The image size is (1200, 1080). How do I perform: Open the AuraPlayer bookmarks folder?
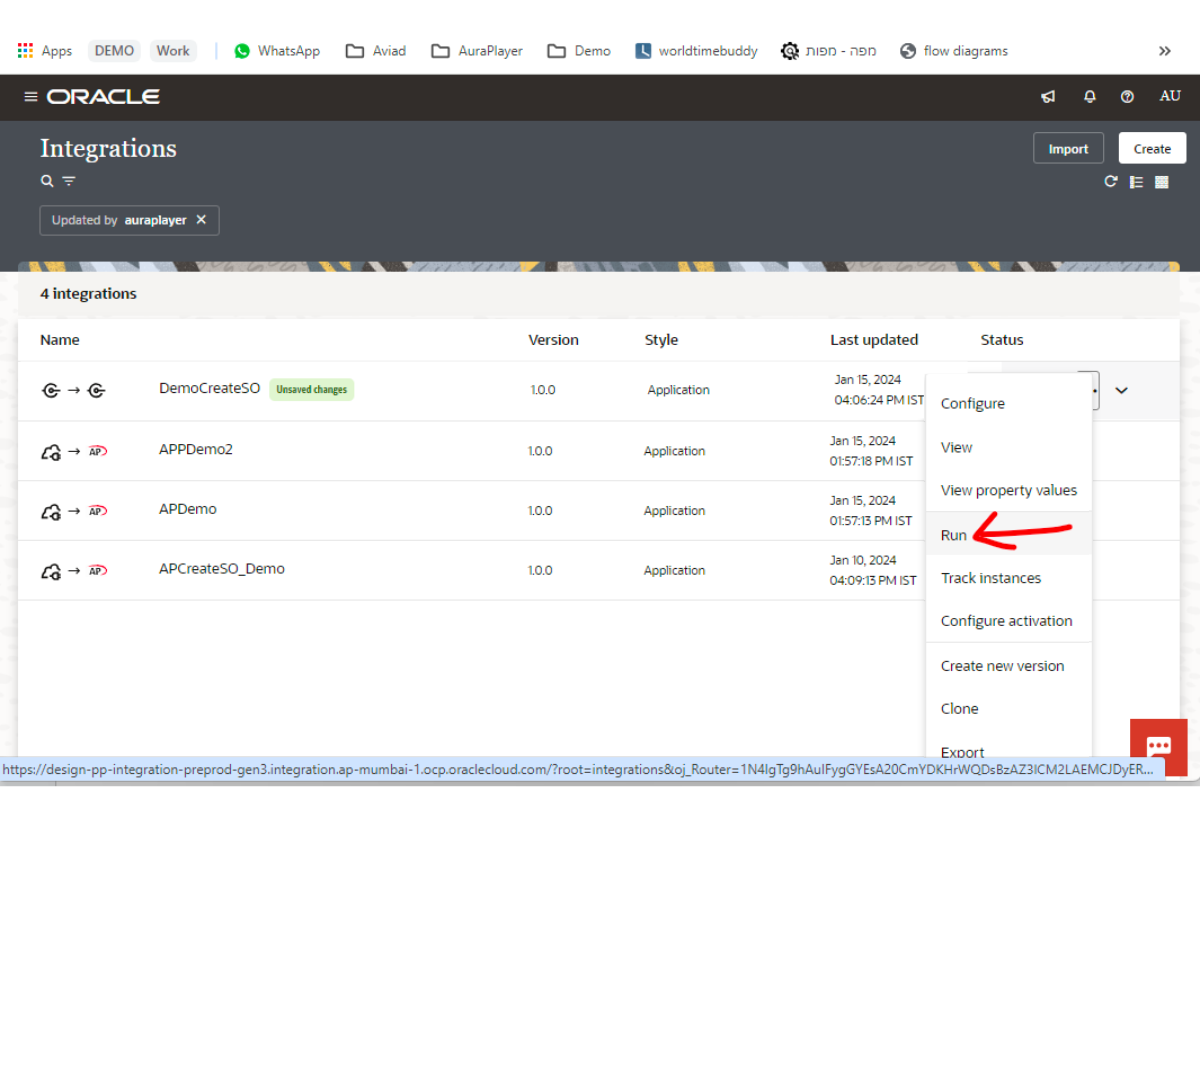click(477, 51)
